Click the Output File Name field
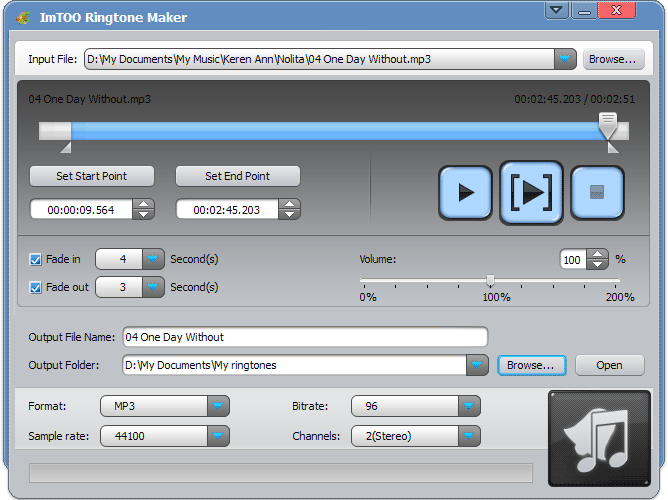Image resolution: width=668 pixels, height=500 pixels. [x=305, y=337]
